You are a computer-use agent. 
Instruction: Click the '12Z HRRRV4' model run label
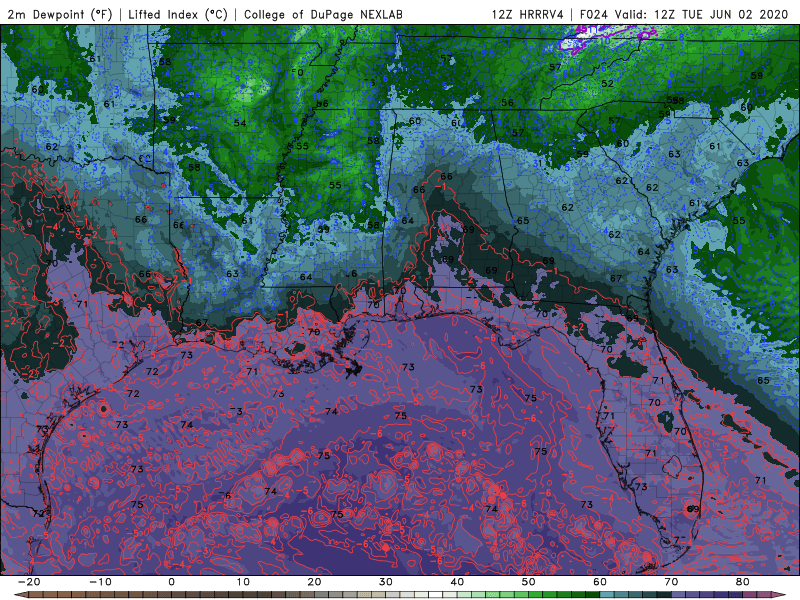(528, 14)
